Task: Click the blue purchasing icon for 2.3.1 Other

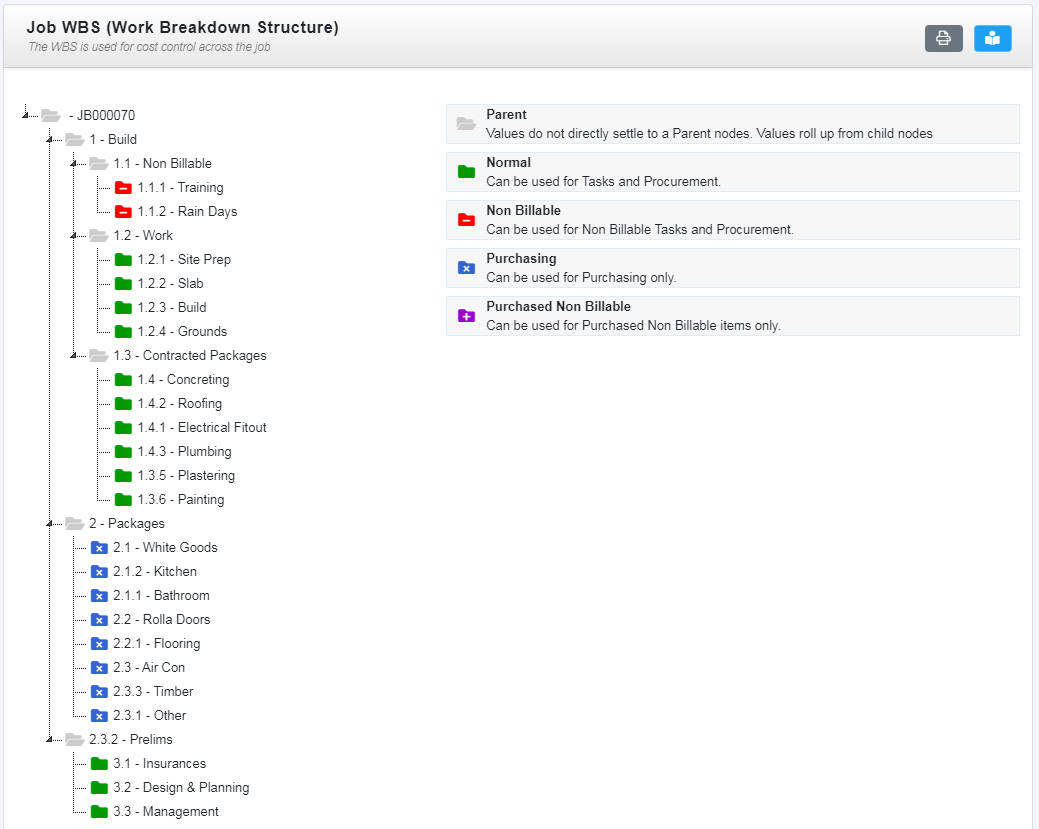Action: 99,716
